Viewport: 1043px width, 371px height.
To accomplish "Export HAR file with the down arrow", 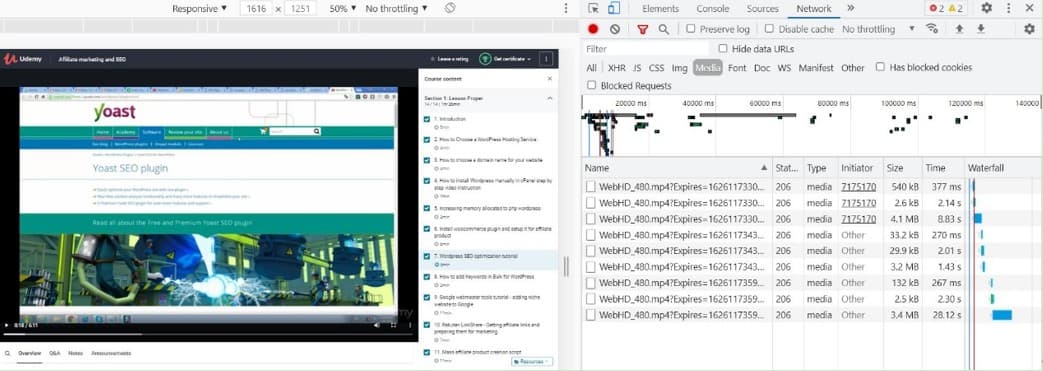I will coord(980,29).
